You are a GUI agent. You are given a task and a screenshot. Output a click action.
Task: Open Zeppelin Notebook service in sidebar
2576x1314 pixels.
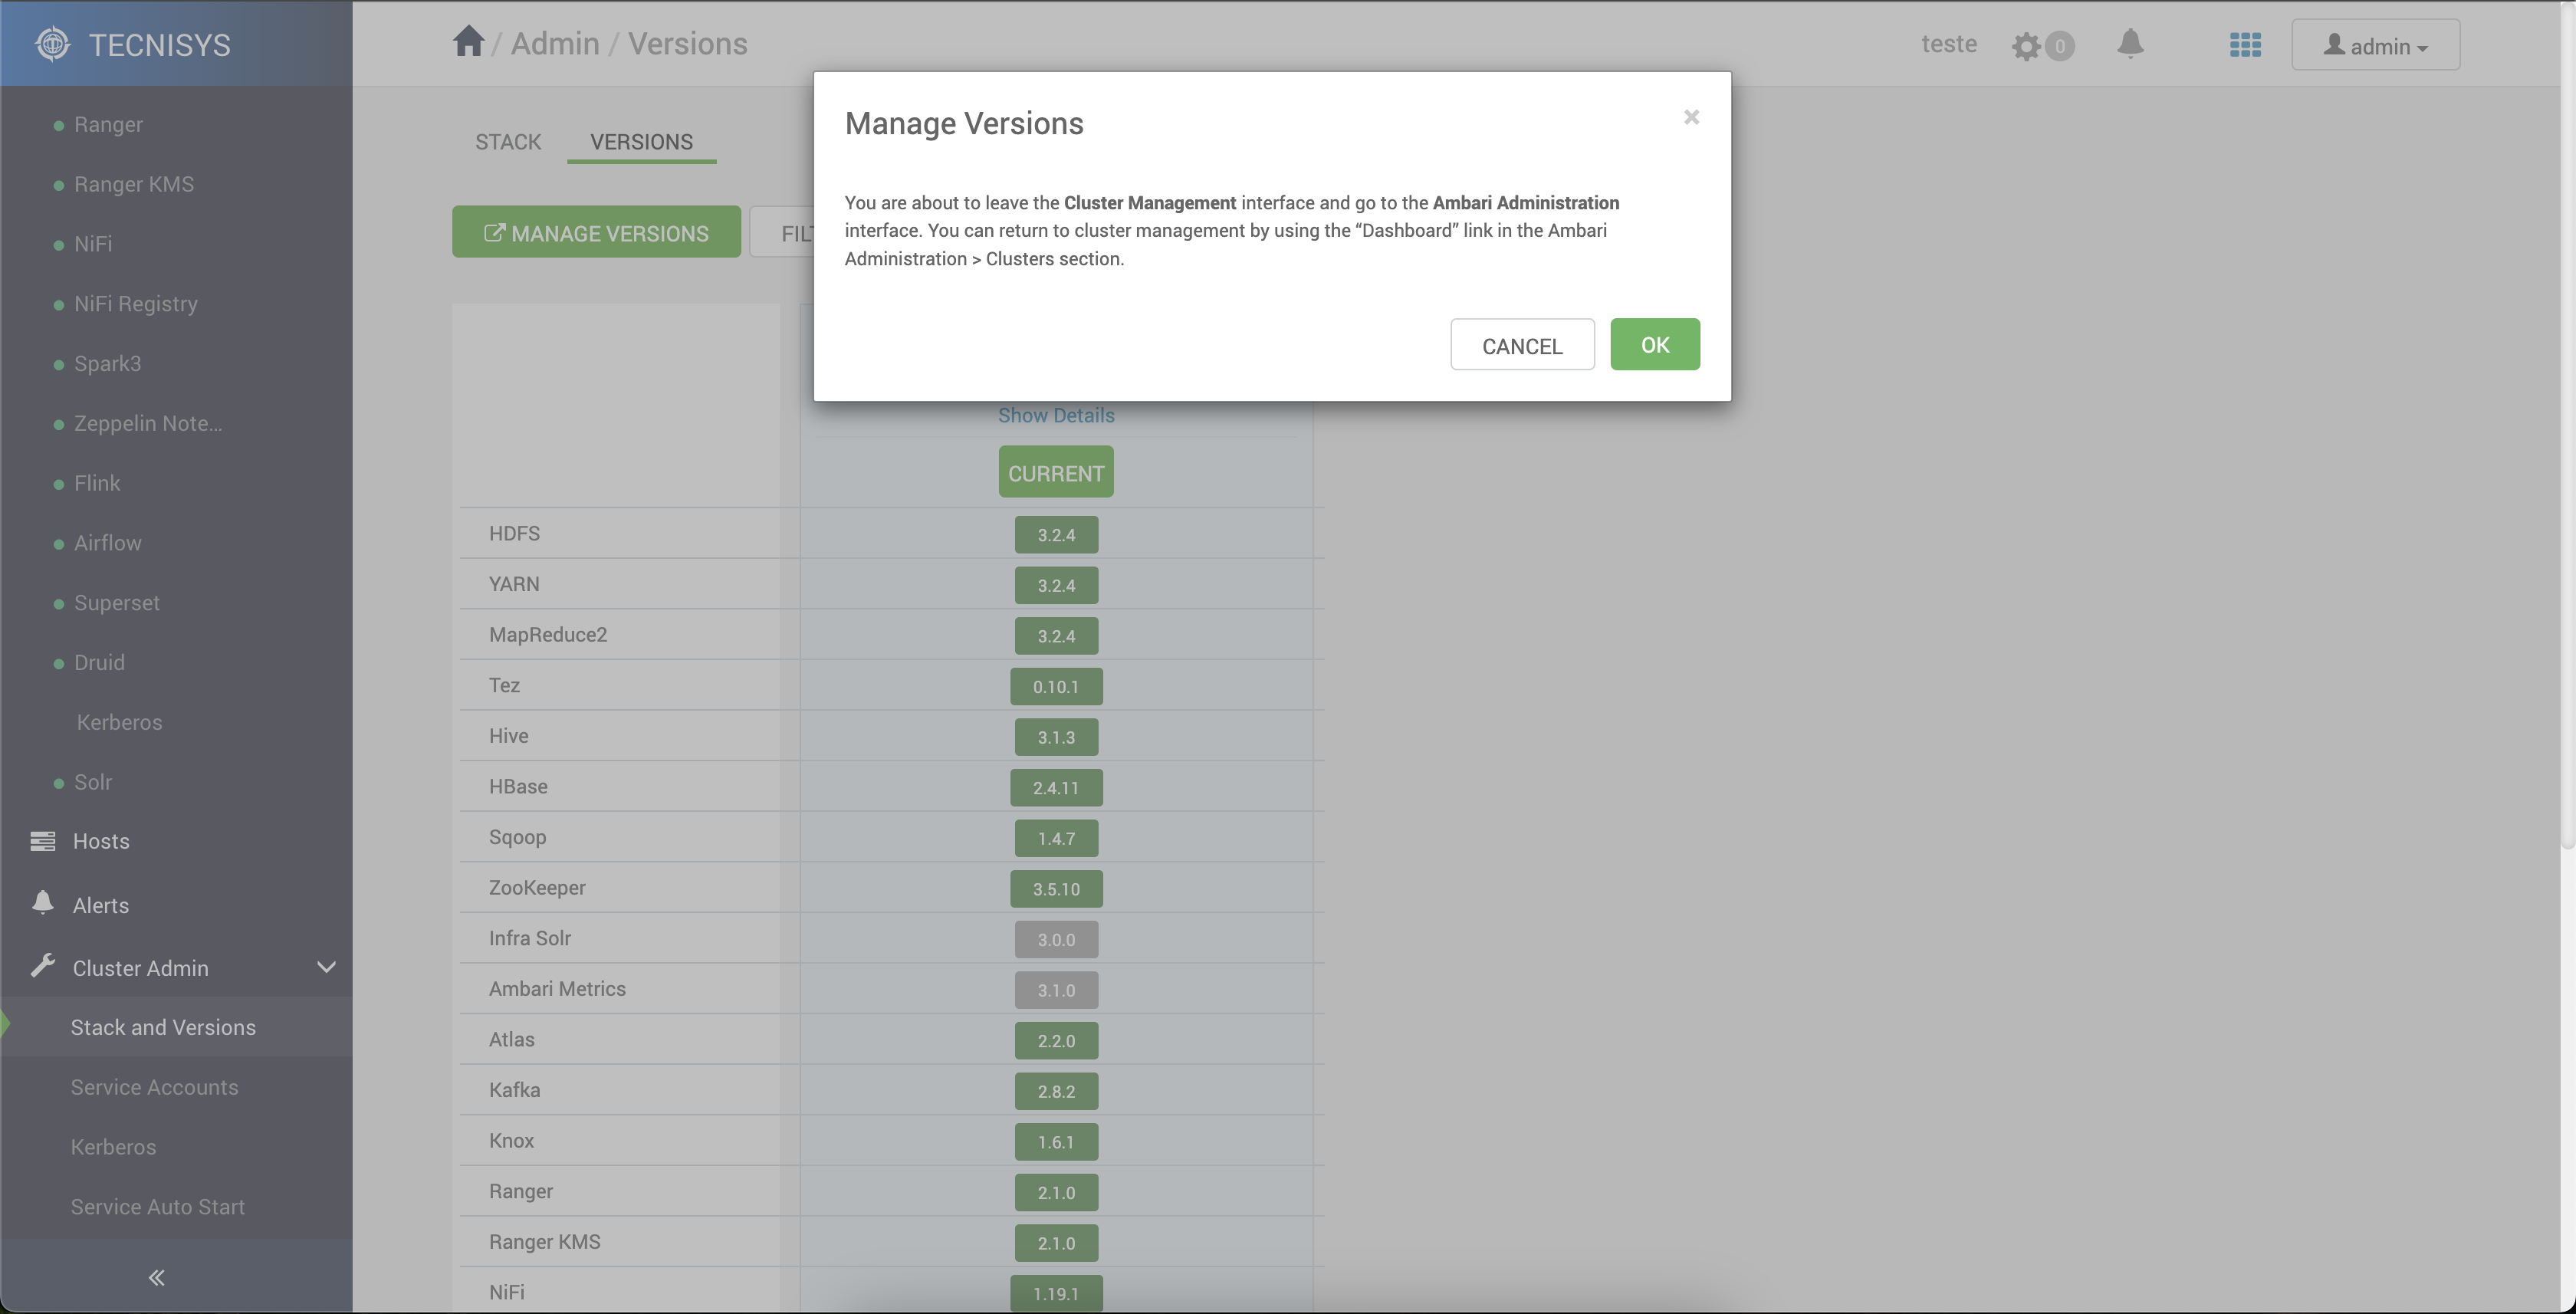(x=148, y=423)
